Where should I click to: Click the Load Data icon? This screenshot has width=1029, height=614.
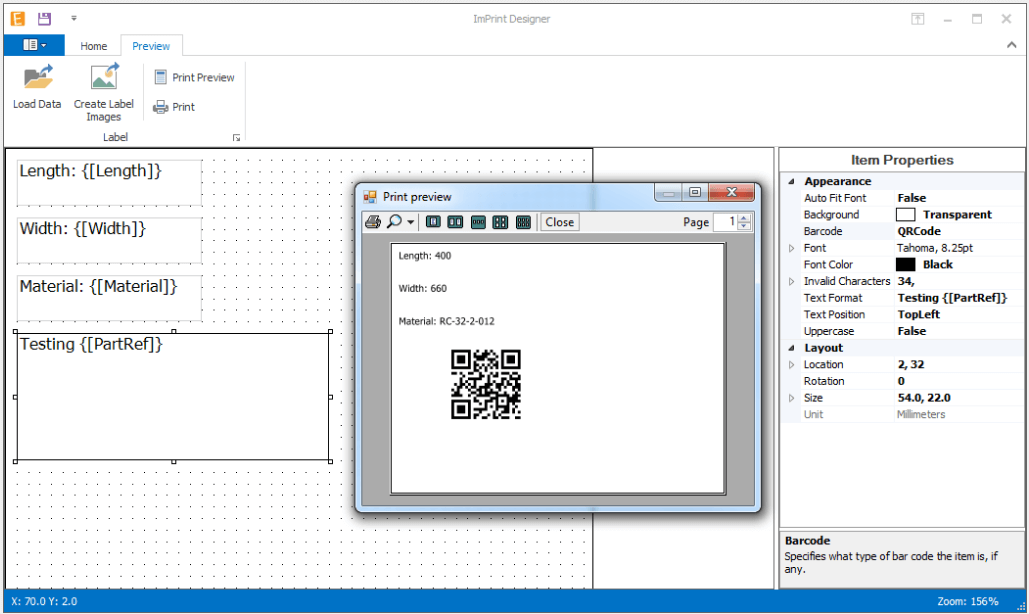(x=37, y=78)
